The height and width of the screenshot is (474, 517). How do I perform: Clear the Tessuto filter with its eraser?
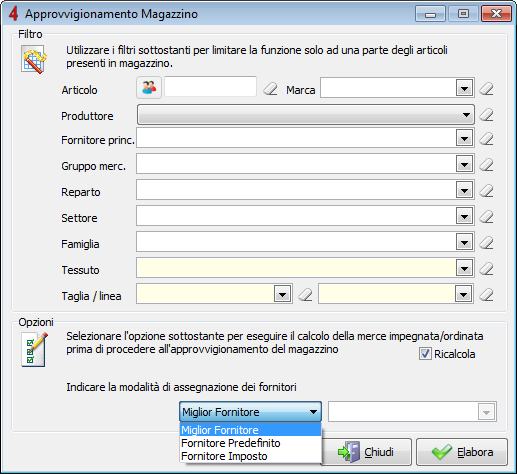point(486,268)
